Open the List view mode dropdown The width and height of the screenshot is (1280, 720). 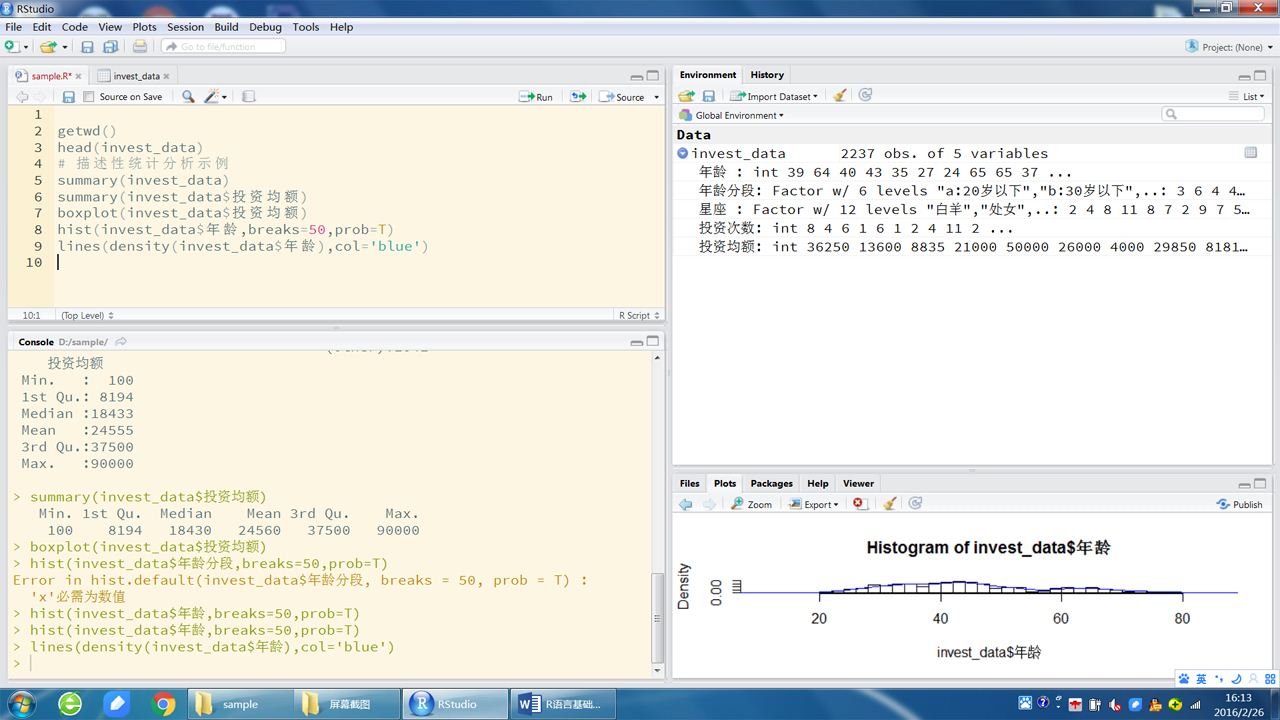click(x=1247, y=96)
